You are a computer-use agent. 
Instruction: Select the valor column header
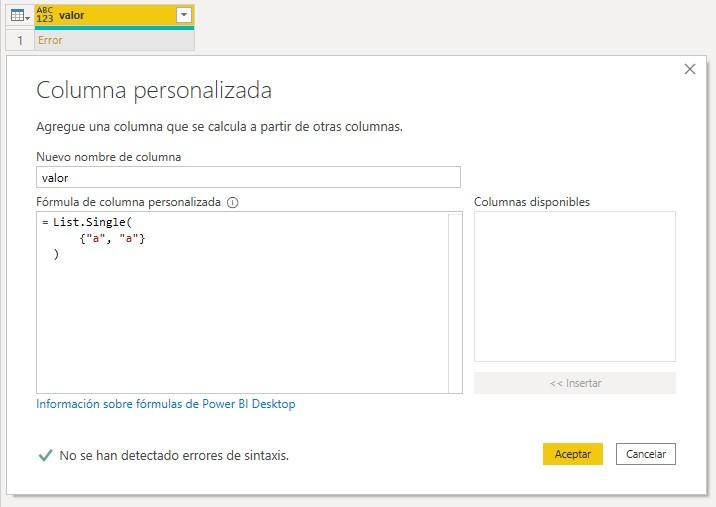pyautogui.click(x=110, y=16)
